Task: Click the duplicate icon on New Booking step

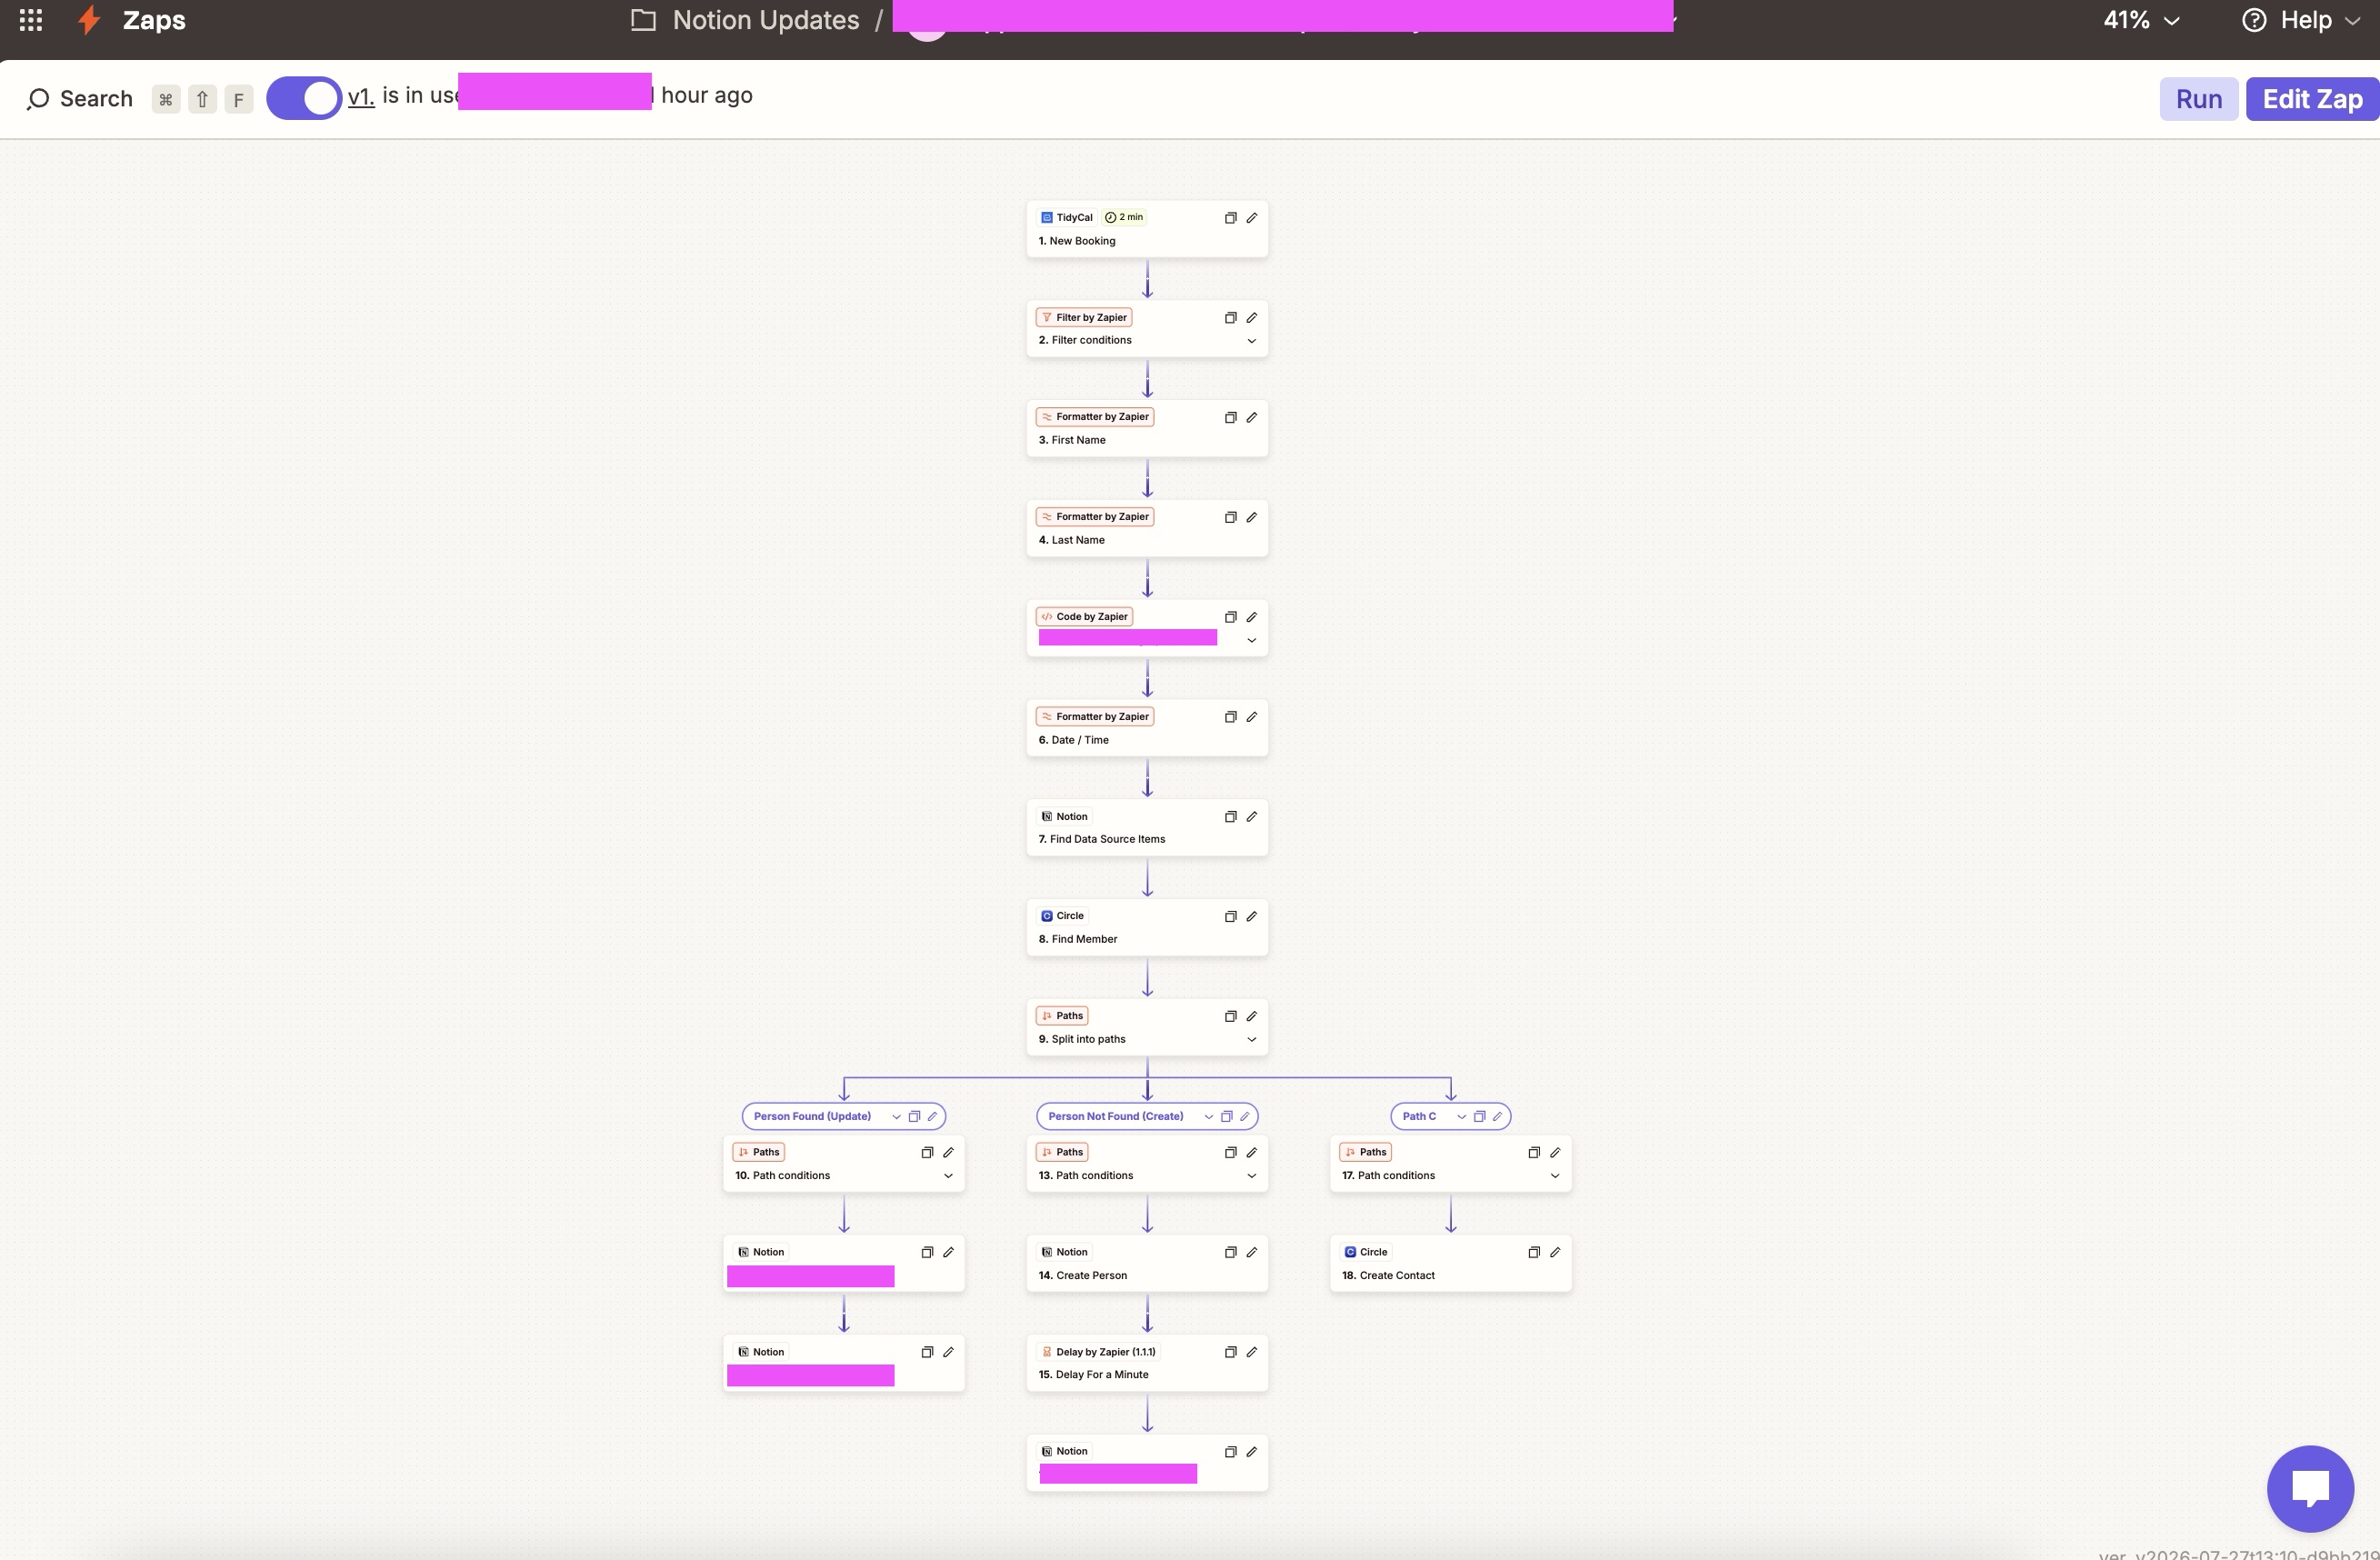Action: (1230, 217)
